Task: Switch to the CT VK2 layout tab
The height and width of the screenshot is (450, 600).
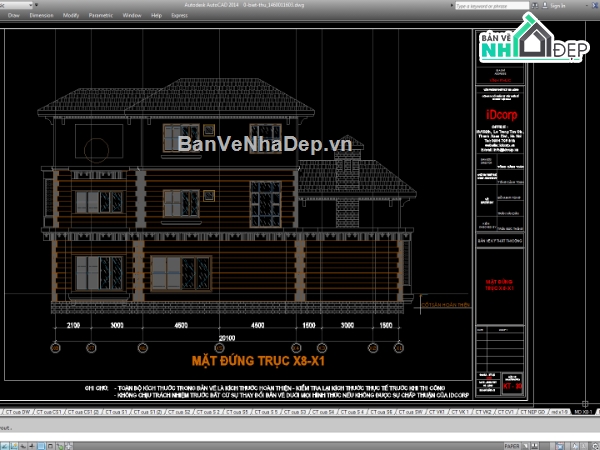Action: click(x=483, y=412)
